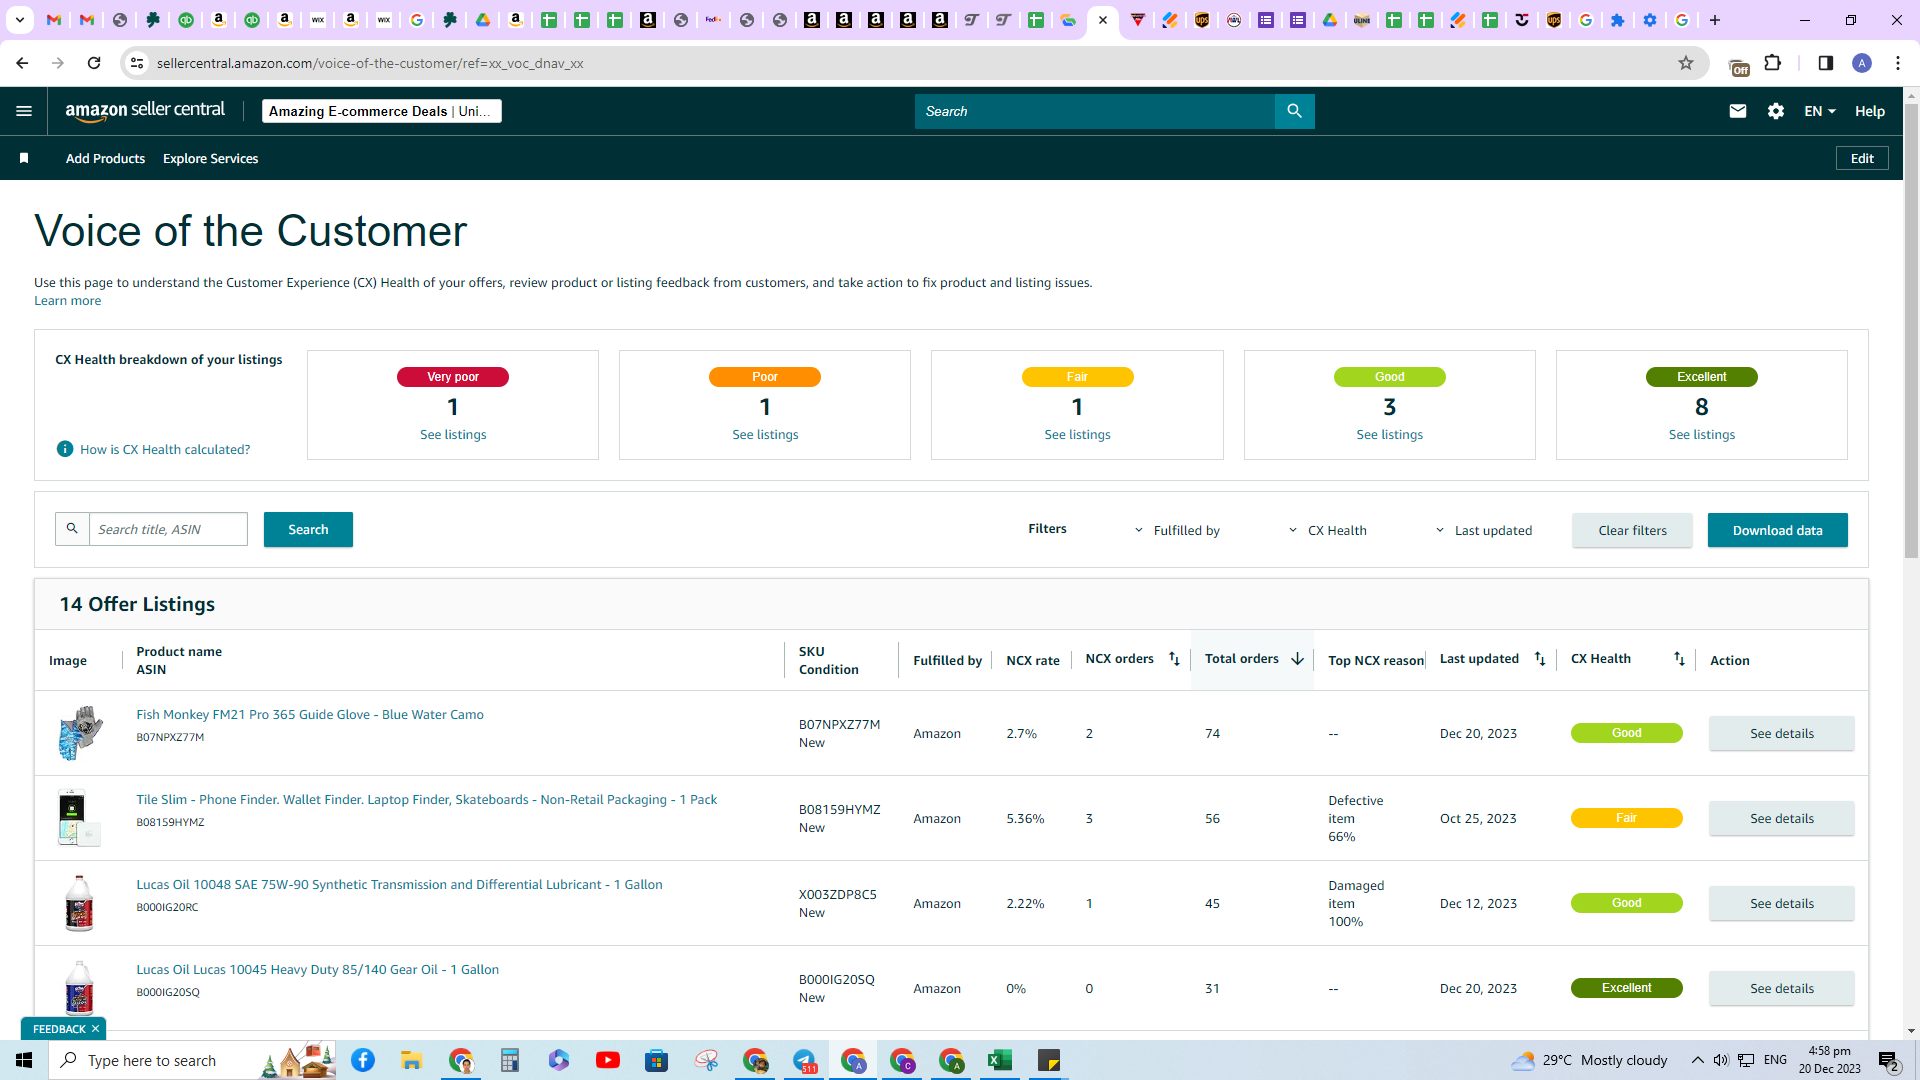Click the bookmark icon left of Add Products
This screenshot has height=1080, width=1920.
click(24, 158)
